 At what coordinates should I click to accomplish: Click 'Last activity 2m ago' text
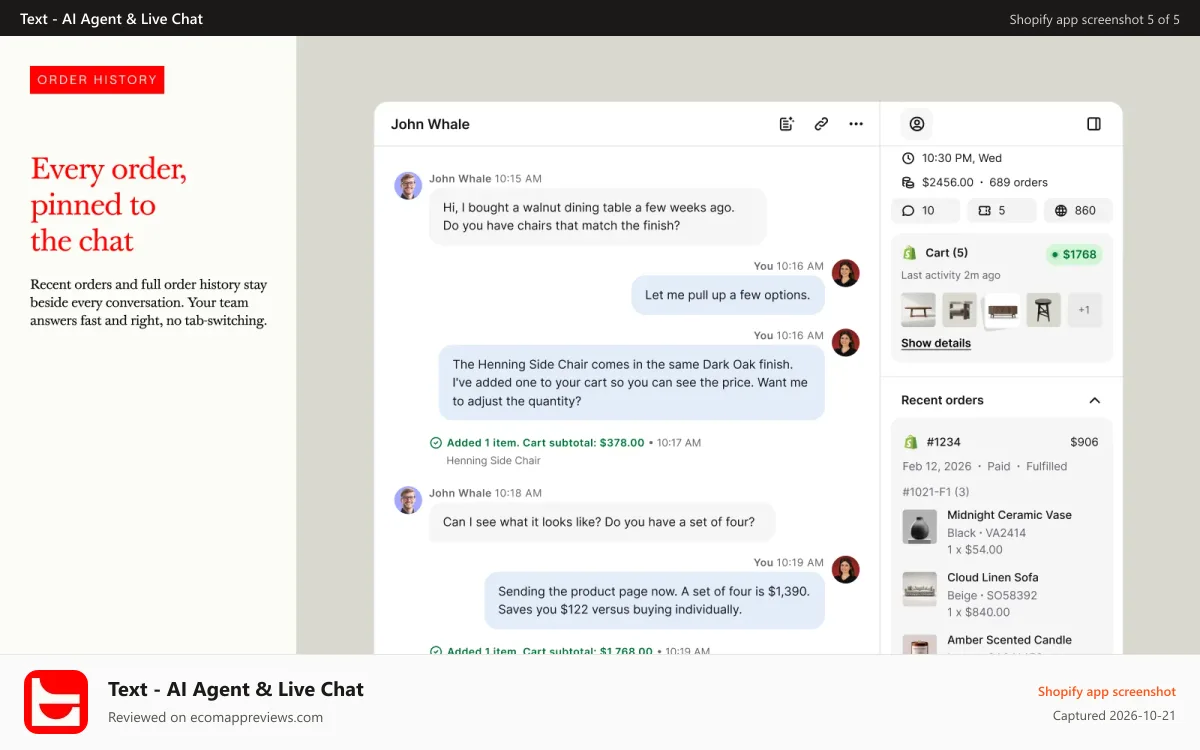[x=951, y=275]
